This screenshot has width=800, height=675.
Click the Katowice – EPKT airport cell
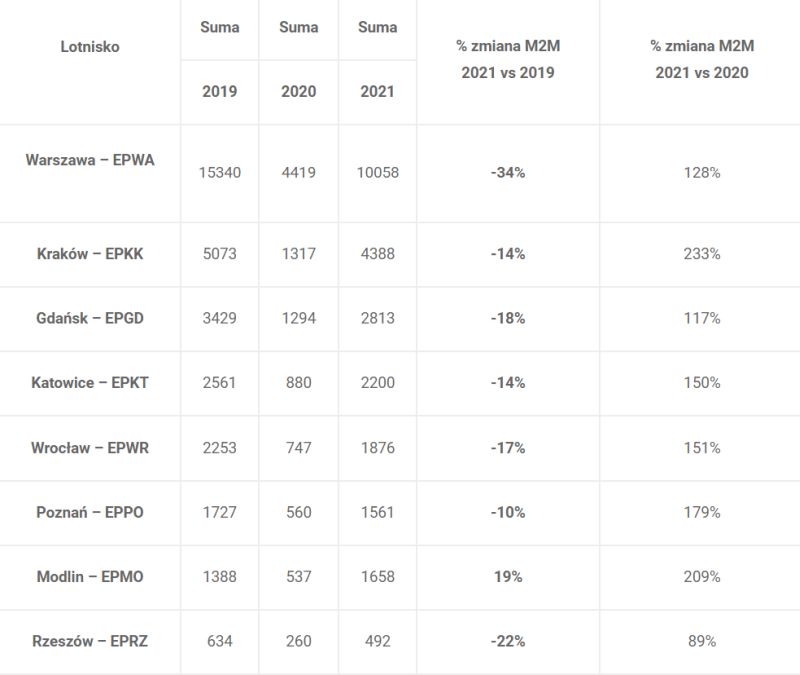[90, 383]
